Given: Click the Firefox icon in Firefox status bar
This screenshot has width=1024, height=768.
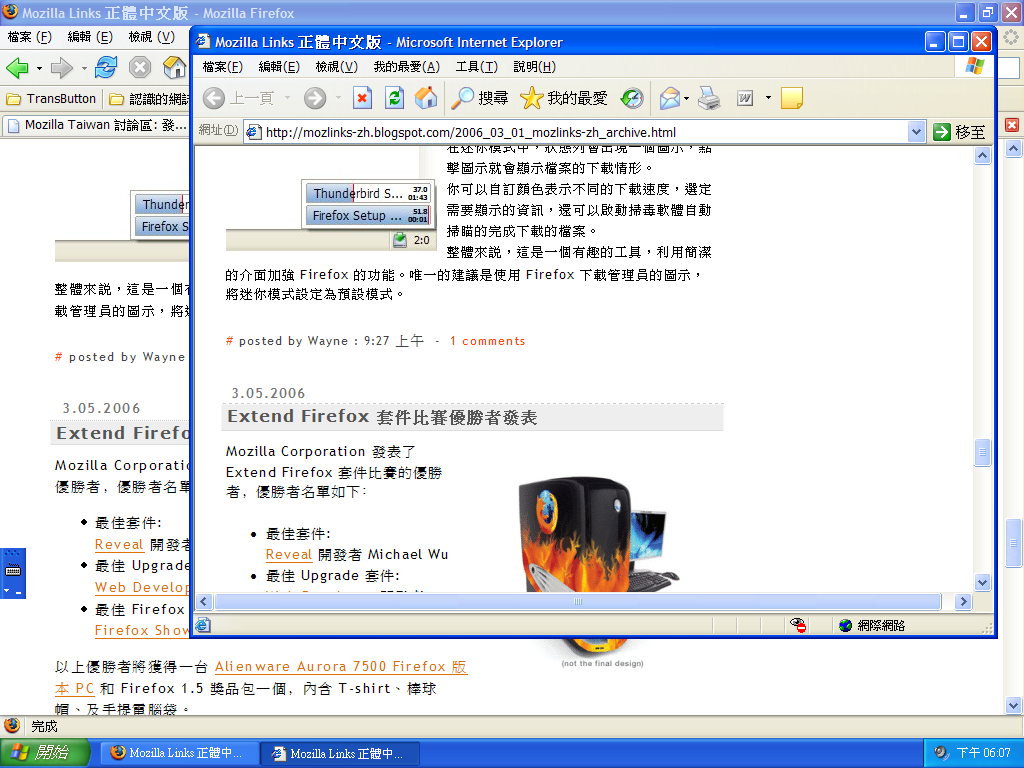Looking at the screenshot, I should [x=12, y=726].
